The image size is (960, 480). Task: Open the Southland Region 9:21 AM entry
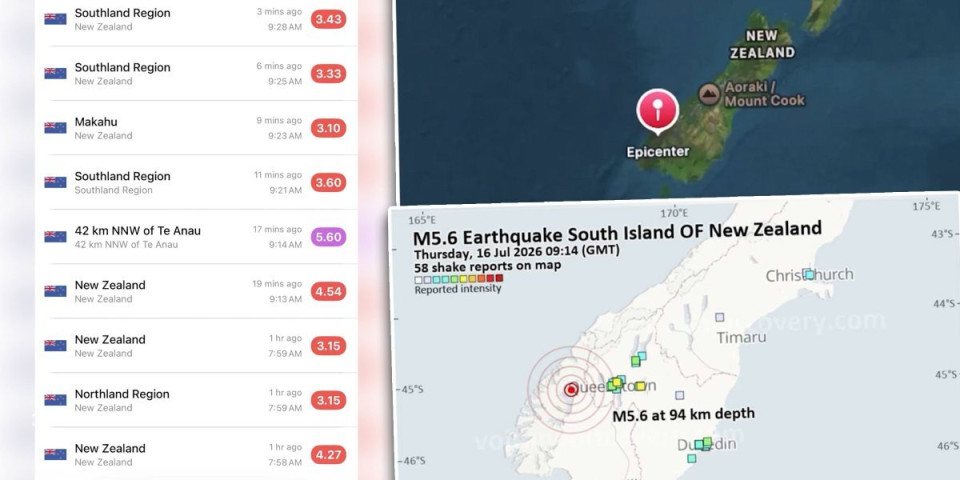197,182
